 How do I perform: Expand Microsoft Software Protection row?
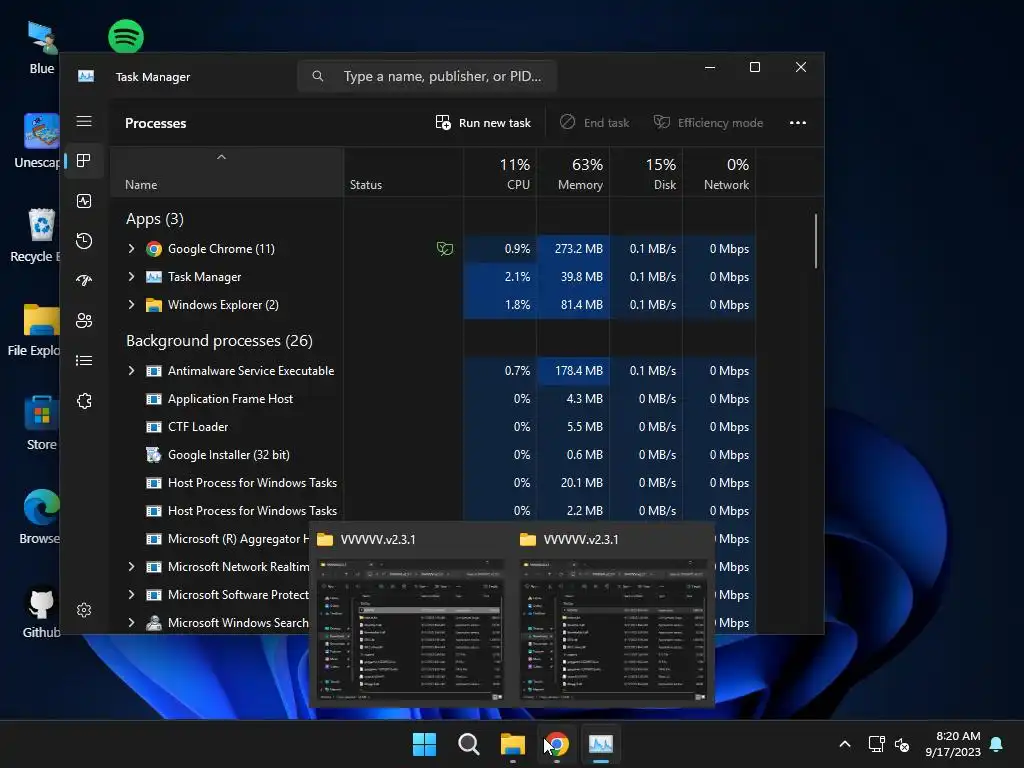coord(131,595)
